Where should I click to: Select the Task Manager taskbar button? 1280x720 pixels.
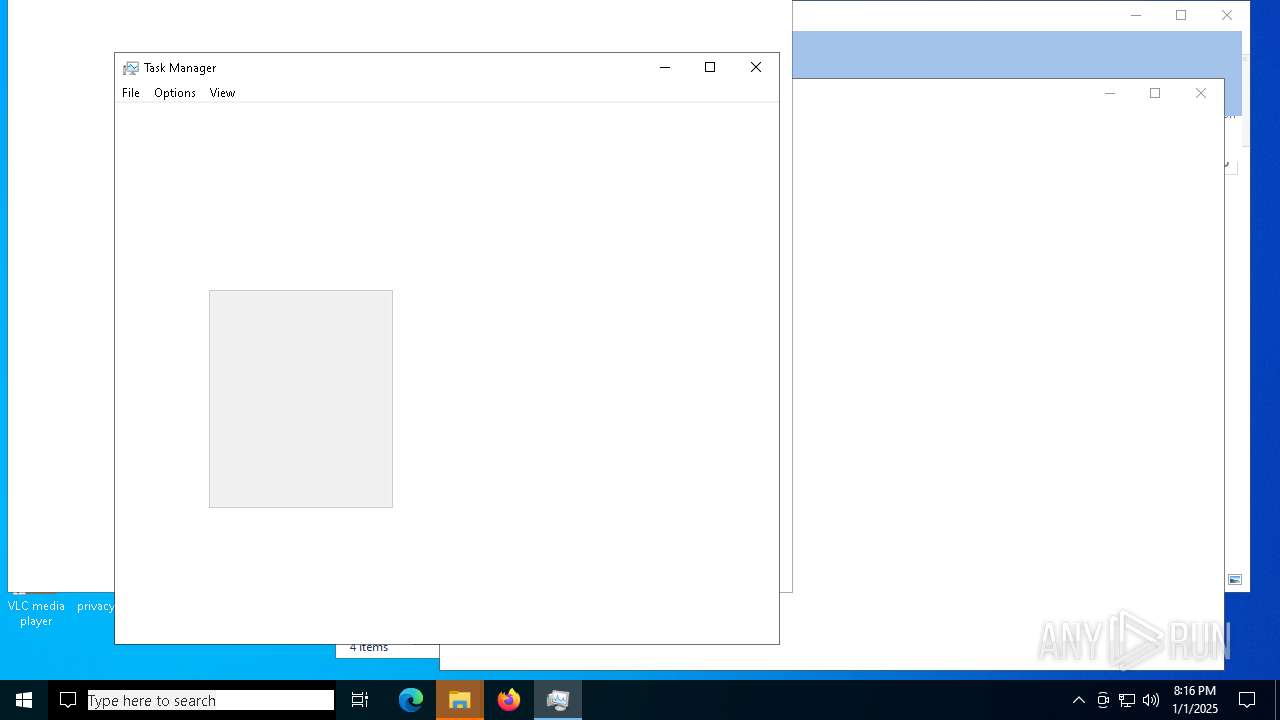pos(558,700)
